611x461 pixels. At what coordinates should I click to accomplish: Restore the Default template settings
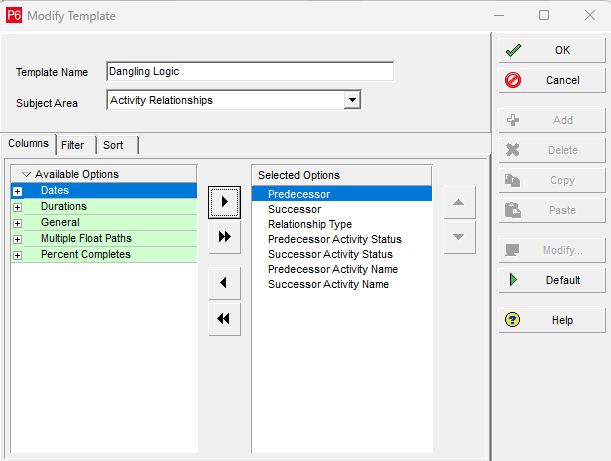coord(552,280)
